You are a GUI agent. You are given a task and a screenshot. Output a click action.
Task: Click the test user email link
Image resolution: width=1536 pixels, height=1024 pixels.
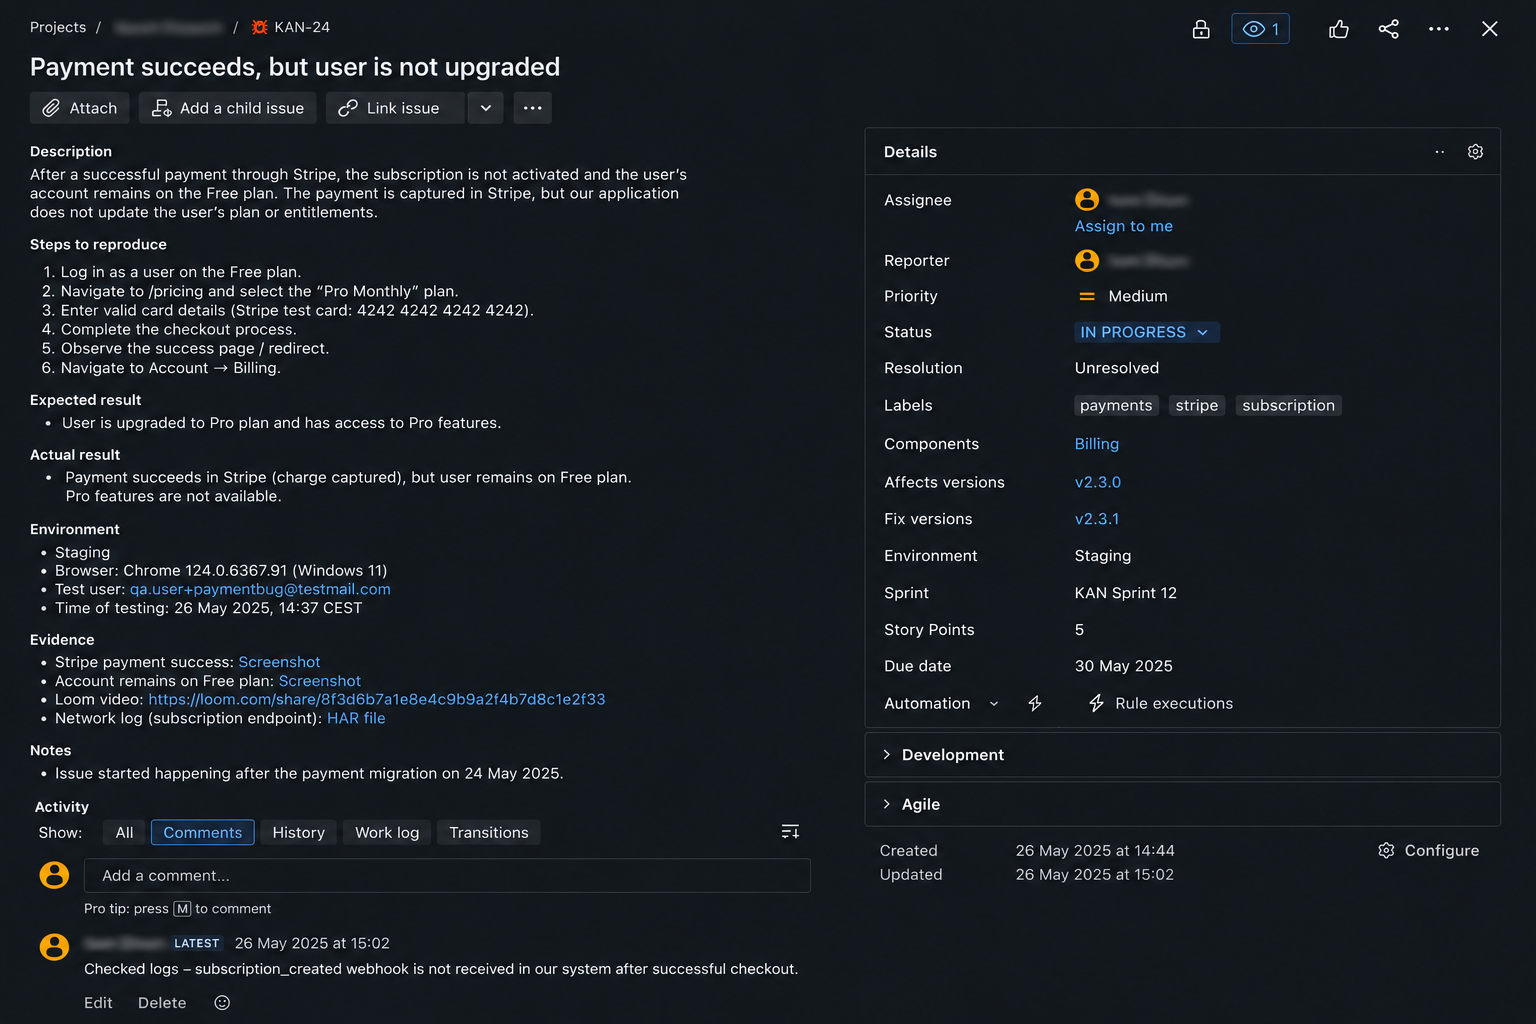(x=260, y=589)
